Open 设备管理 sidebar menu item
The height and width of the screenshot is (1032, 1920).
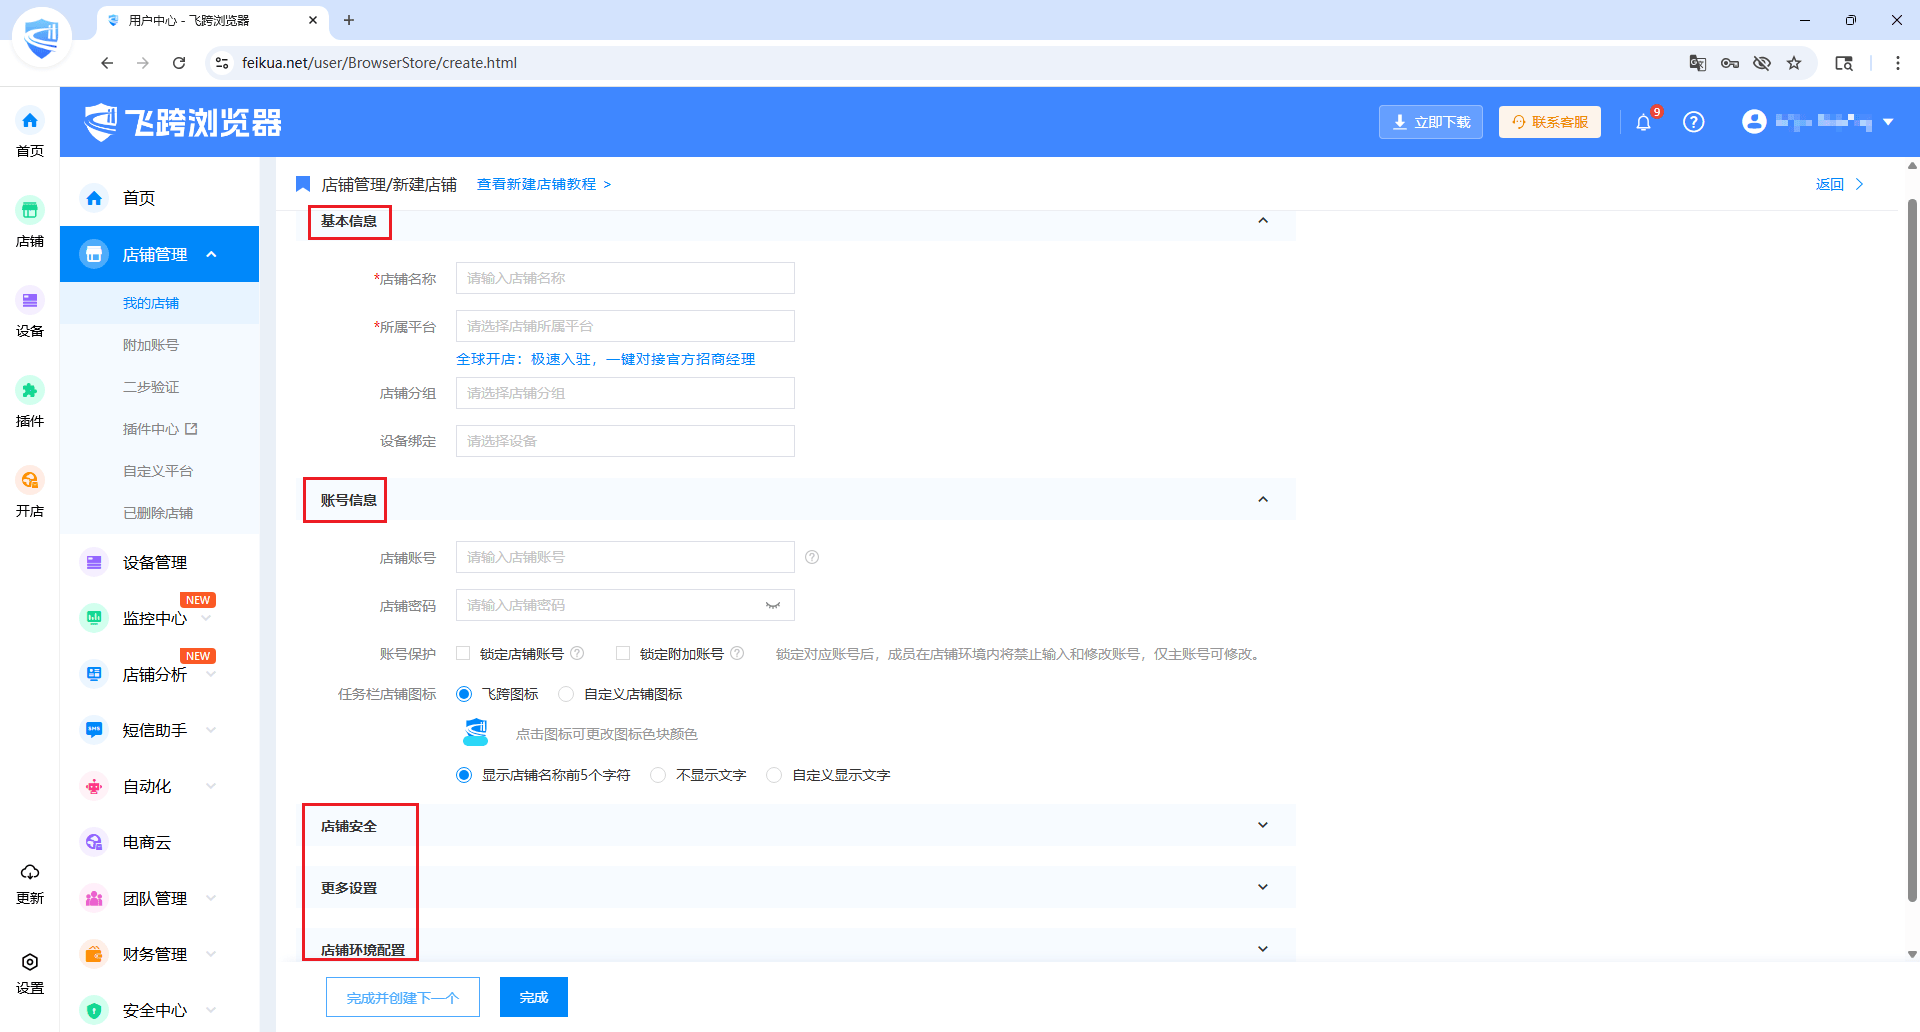tap(155, 563)
